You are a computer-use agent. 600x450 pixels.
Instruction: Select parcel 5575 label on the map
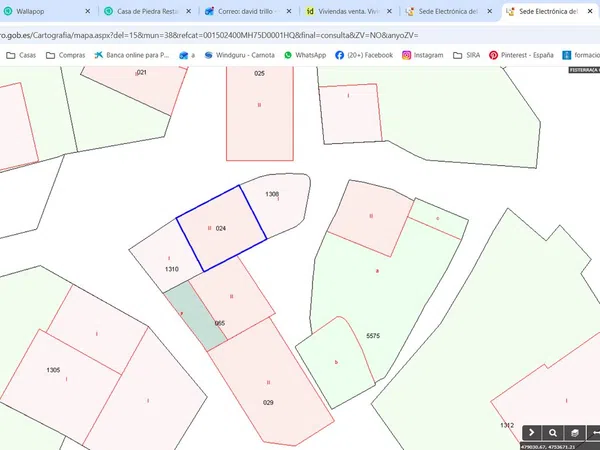(373, 336)
